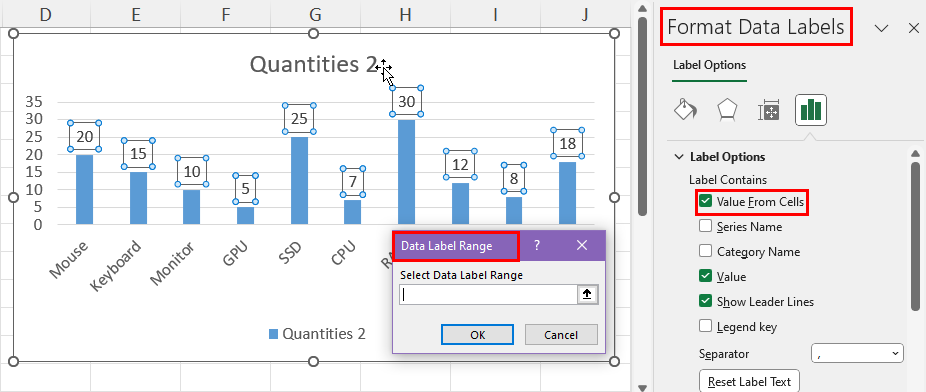Select data label 5 above GPU

coord(246,189)
